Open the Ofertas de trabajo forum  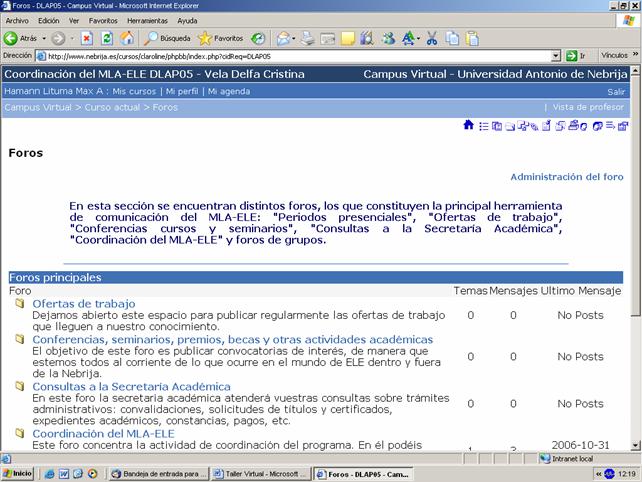(x=84, y=303)
